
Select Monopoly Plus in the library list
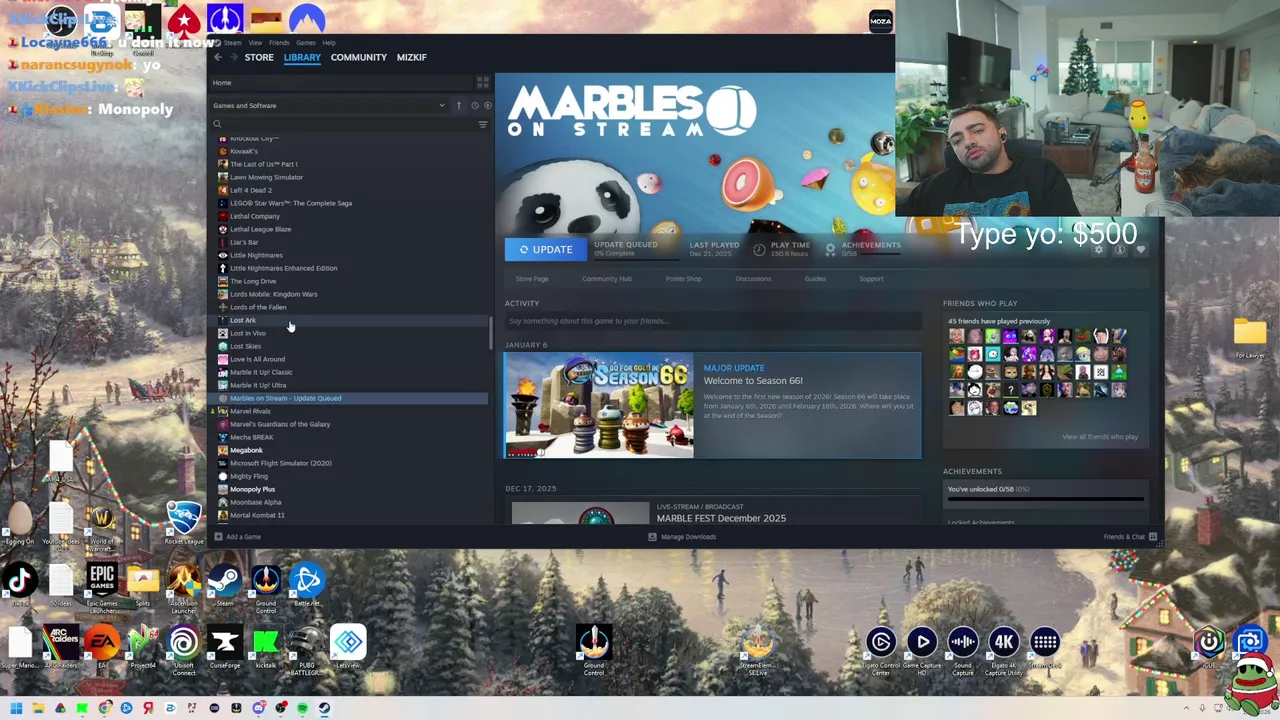252,489
